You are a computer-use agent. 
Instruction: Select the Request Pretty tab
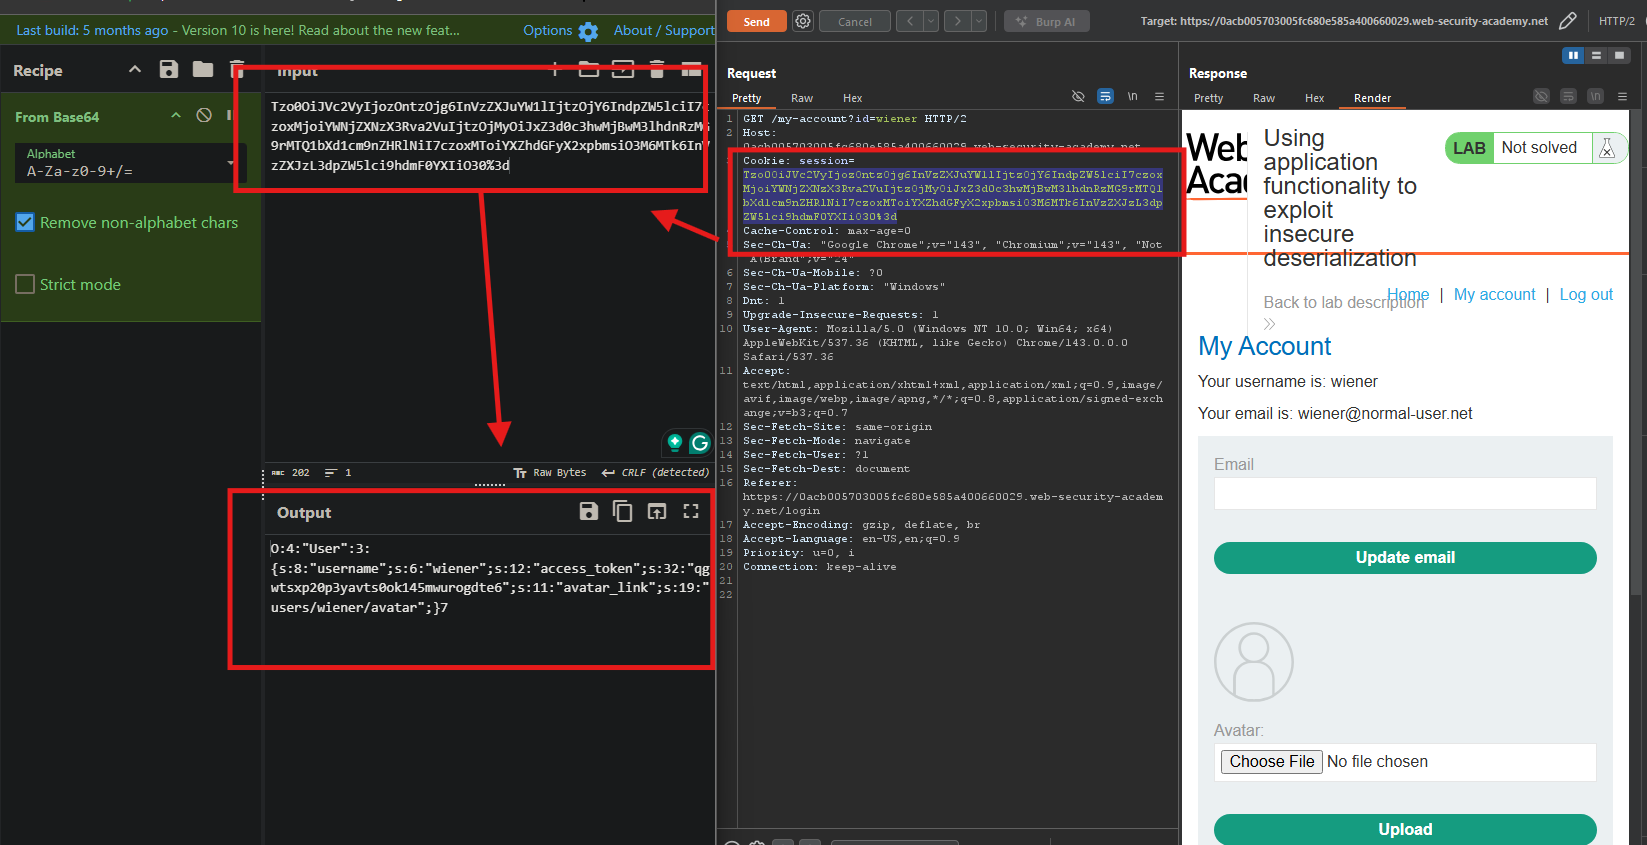[x=747, y=98]
